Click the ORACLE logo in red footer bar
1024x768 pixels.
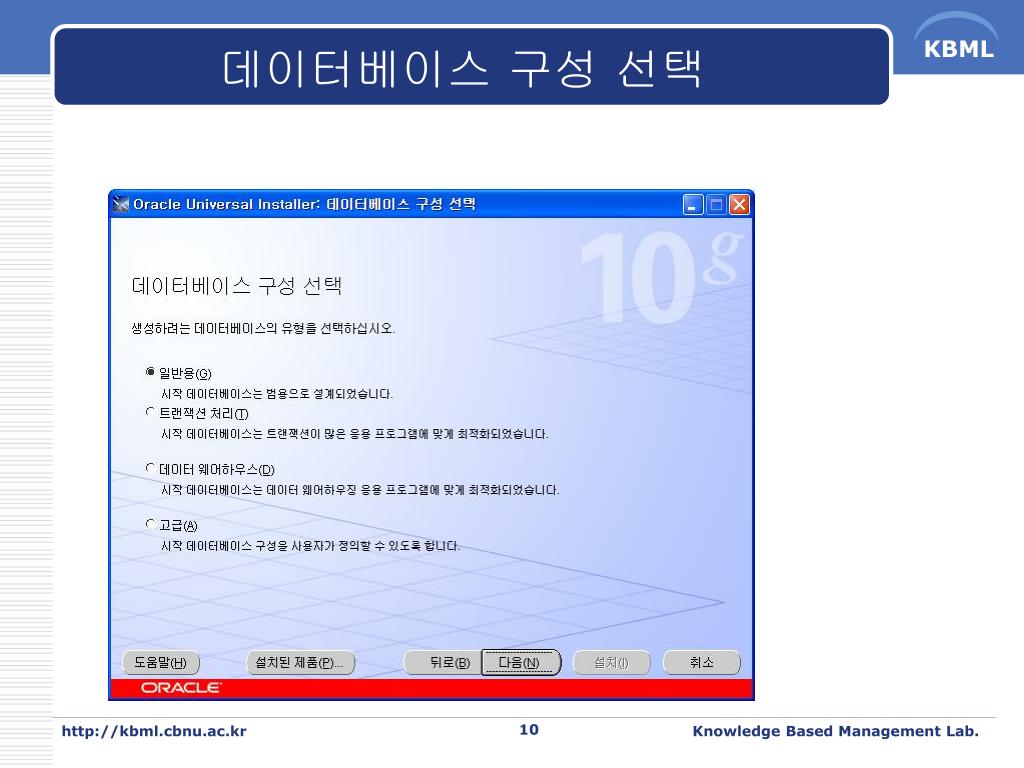(x=181, y=688)
